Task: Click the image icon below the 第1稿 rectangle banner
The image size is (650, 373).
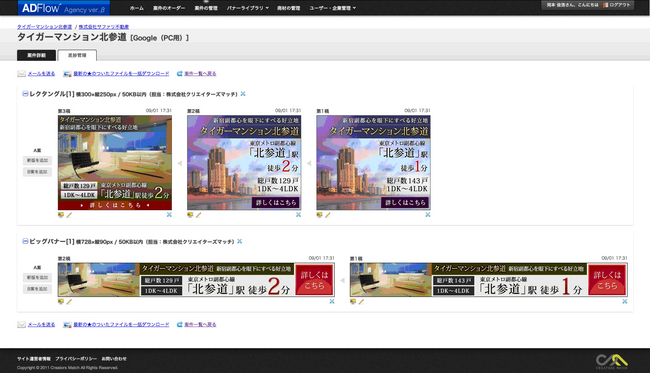Action: [x=319, y=215]
